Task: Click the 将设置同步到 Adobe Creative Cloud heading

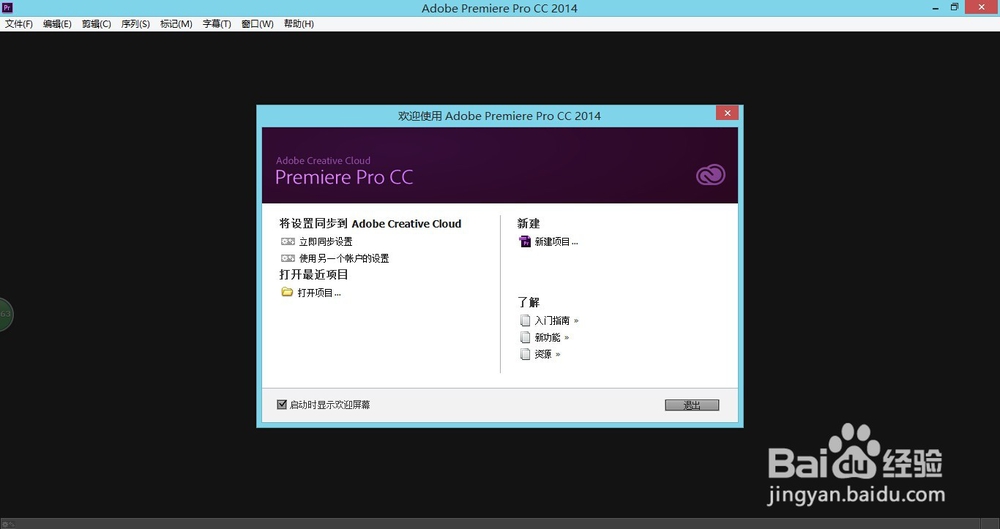Action: 370,224
